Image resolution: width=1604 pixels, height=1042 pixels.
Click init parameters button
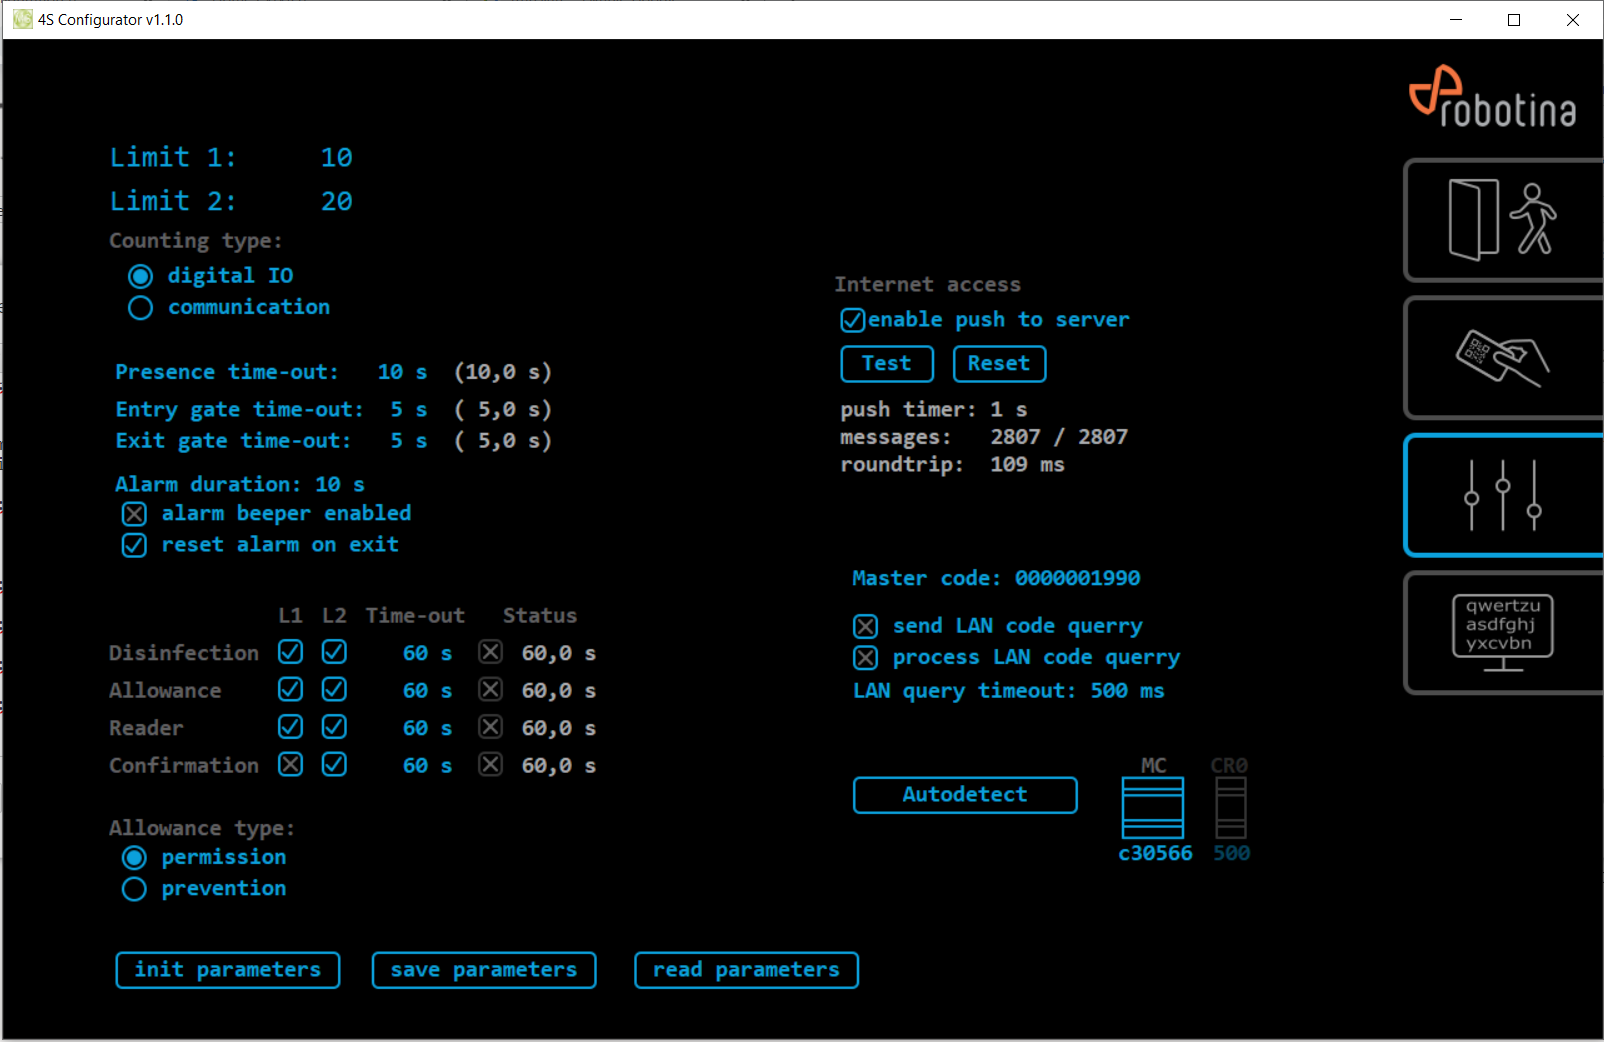[228, 970]
